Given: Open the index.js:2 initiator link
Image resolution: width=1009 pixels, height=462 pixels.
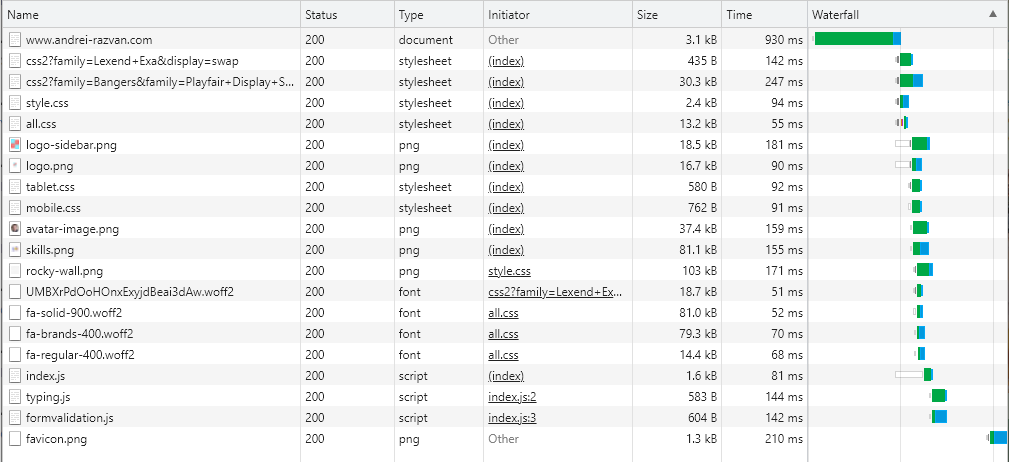Looking at the screenshot, I should point(512,397).
